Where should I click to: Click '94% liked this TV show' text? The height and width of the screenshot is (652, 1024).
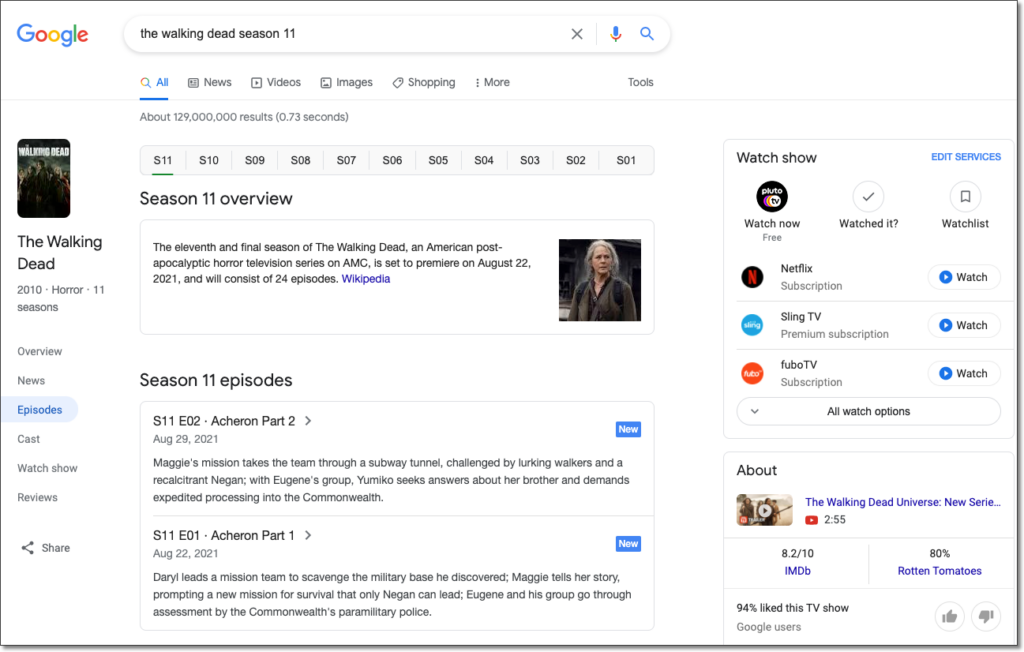point(792,608)
